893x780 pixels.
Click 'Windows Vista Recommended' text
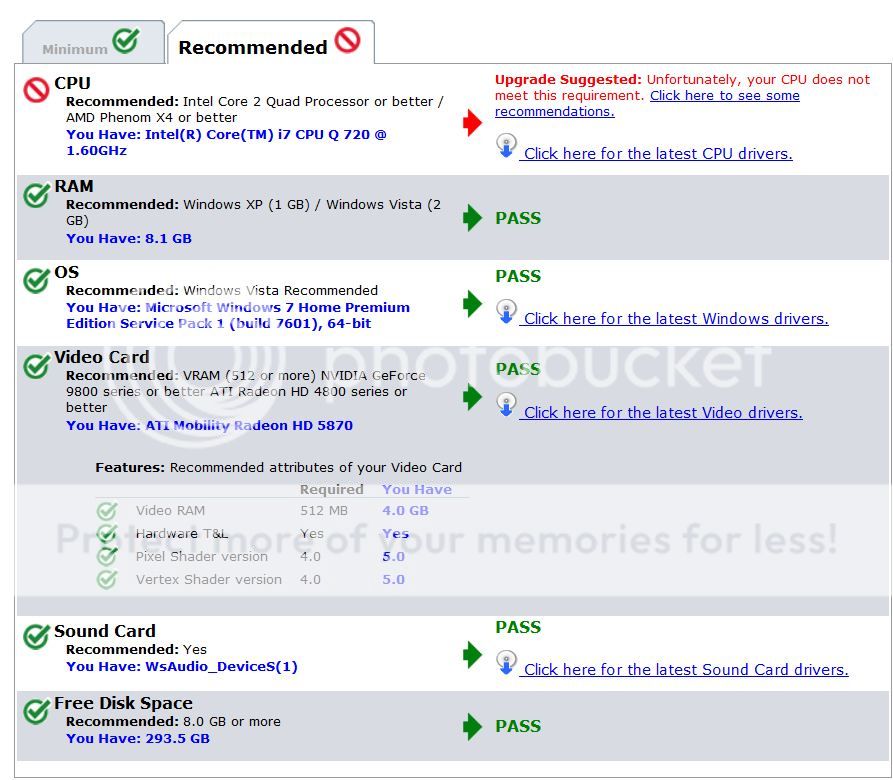(x=280, y=290)
